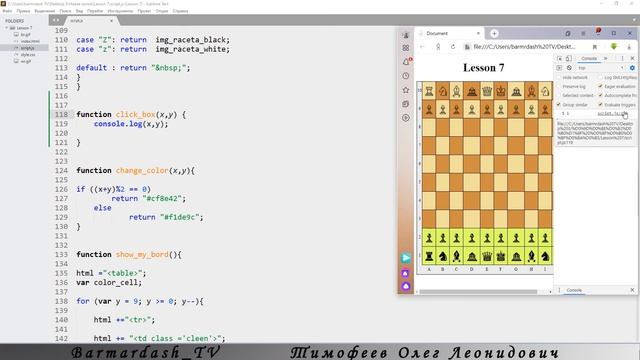Click the page info icon in address bar
640x360 pixels.
(467, 47)
